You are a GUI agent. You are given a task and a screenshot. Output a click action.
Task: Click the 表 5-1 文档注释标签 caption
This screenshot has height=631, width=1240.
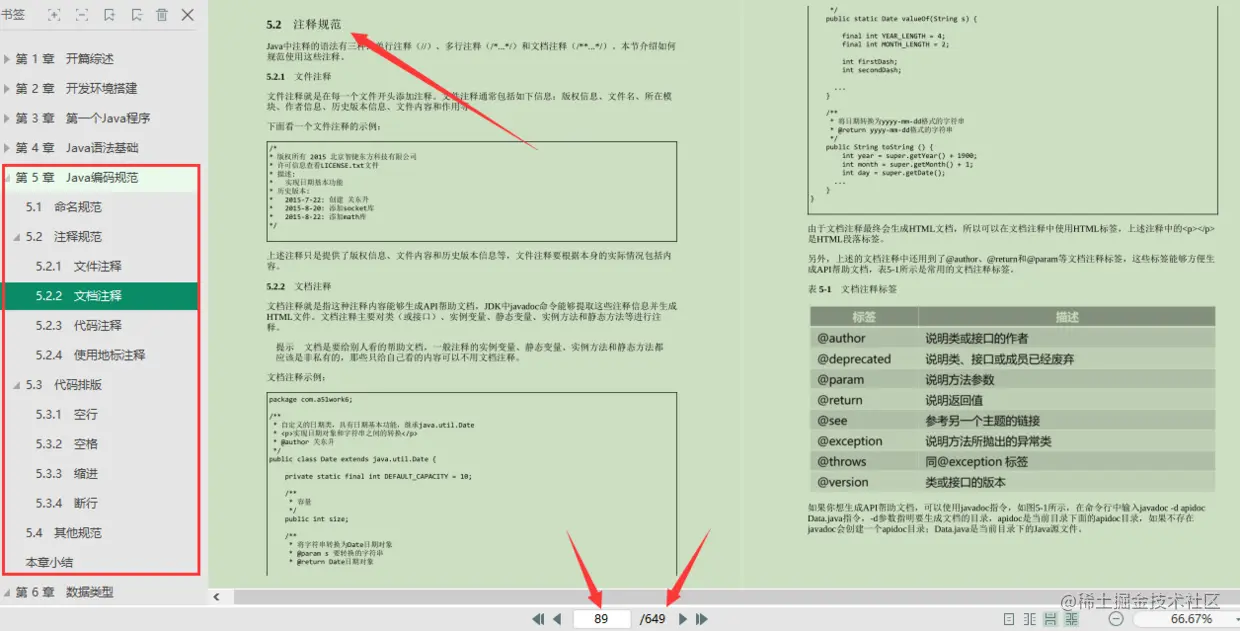point(852,289)
